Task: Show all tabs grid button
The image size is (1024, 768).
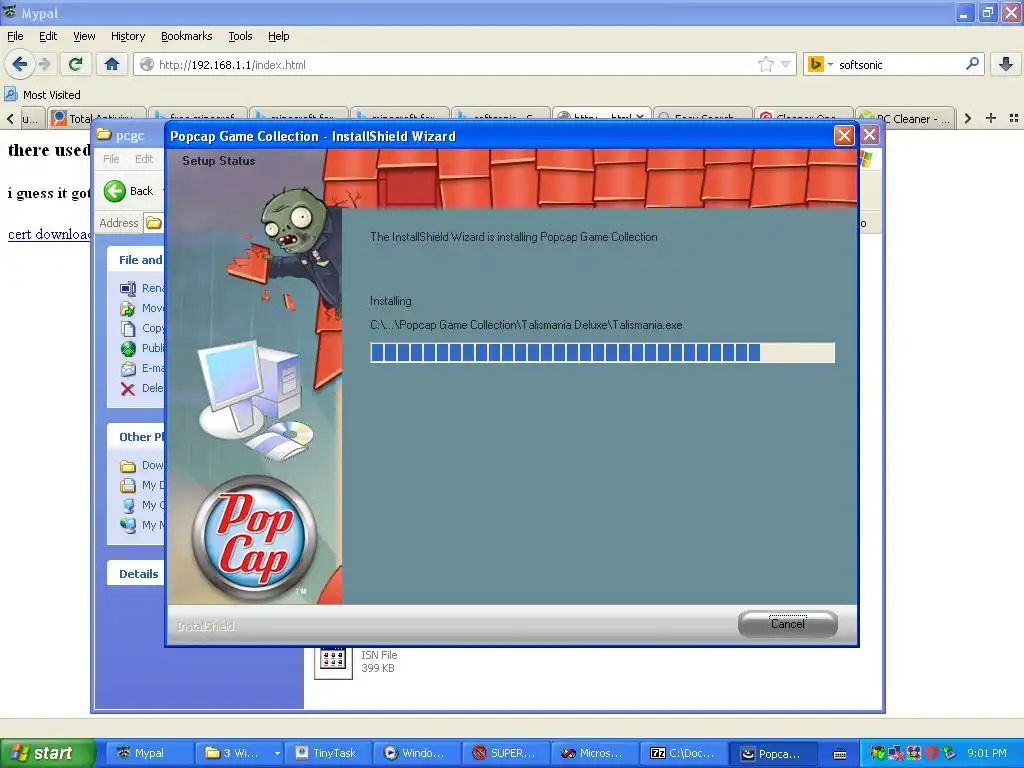Action: [x=1014, y=118]
